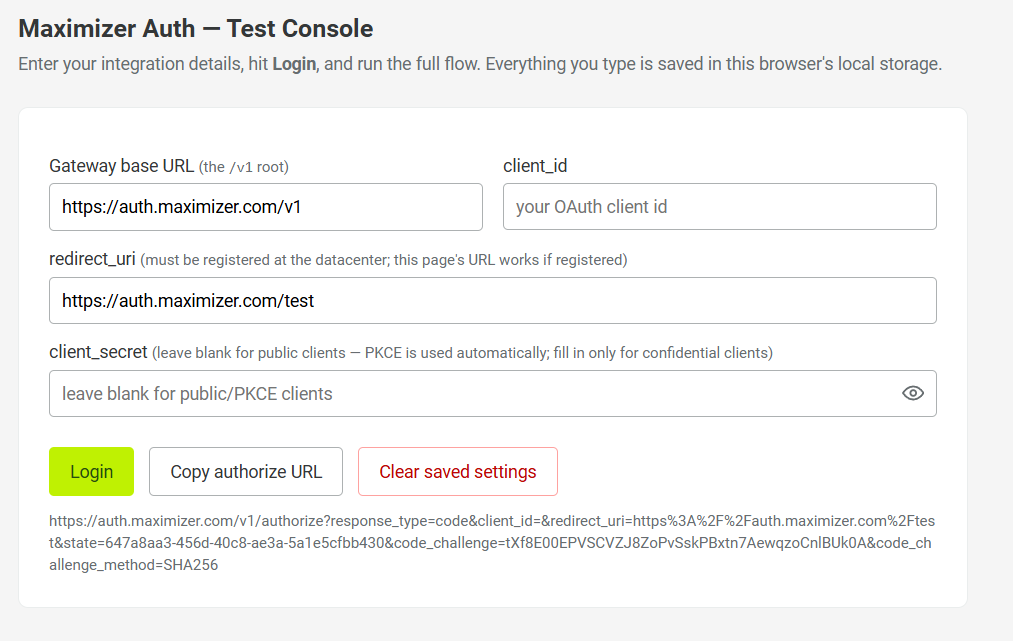The height and width of the screenshot is (641, 1013).
Task: Click the generated authorize URL text
Action: tap(492, 543)
